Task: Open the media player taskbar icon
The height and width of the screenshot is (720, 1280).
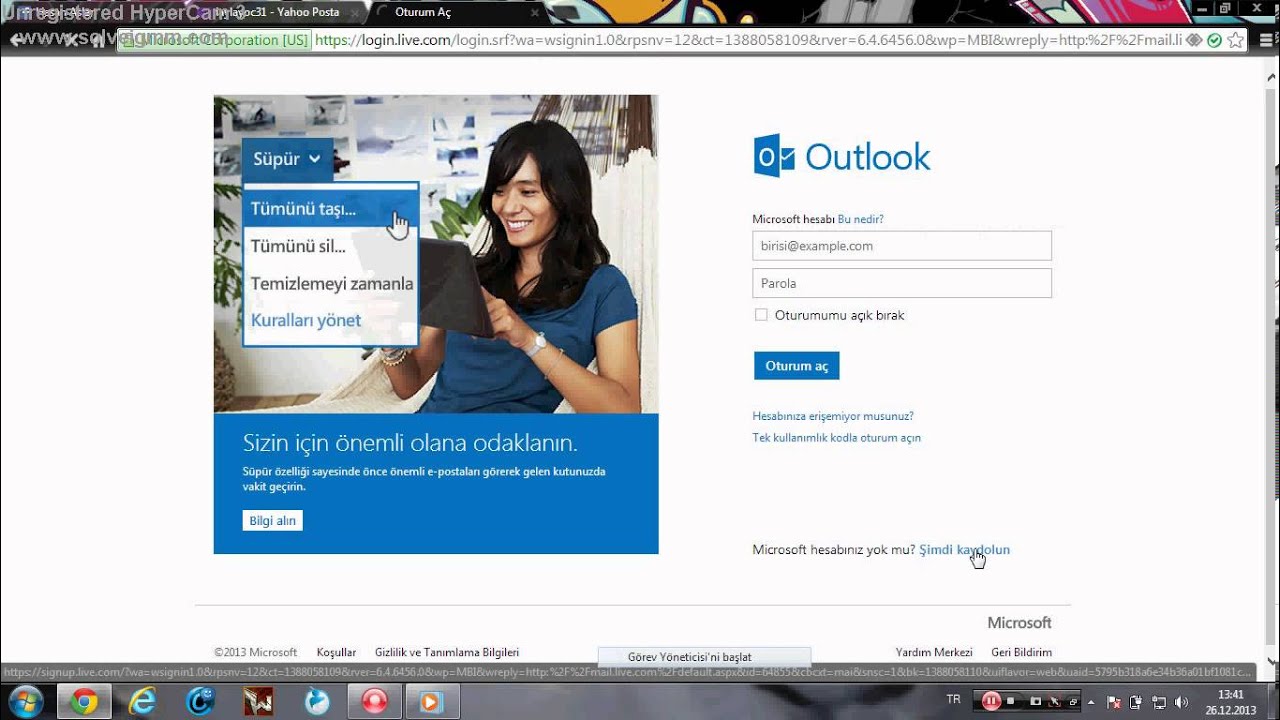Action: tap(431, 702)
